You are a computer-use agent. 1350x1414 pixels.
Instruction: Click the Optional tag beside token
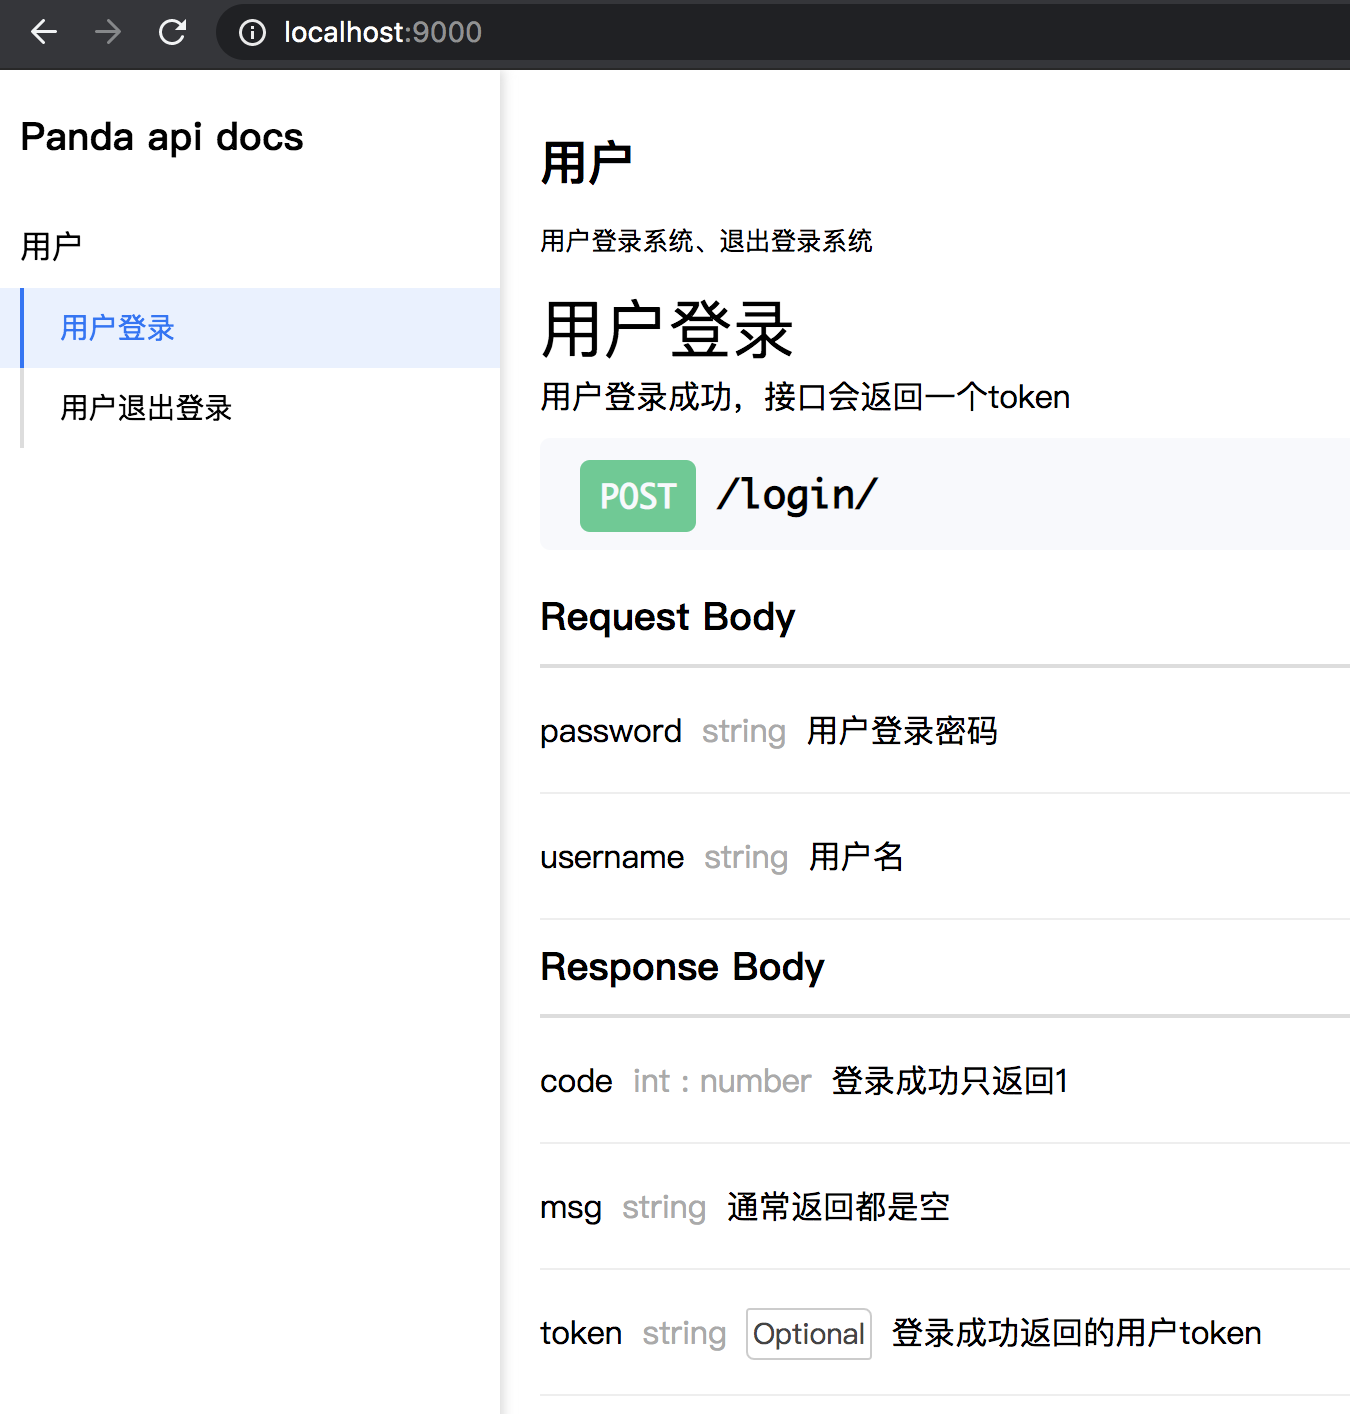[808, 1334]
